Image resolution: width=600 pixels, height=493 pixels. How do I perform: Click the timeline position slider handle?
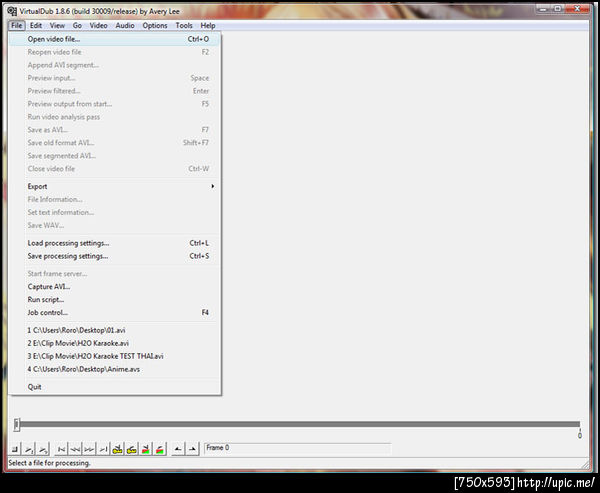coord(16,424)
